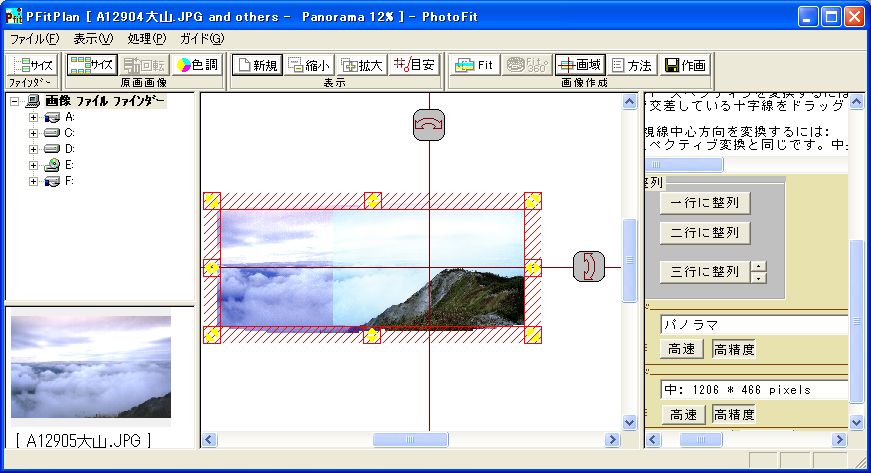Image resolution: width=871 pixels, height=473 pixels.
Task: Open the 色調 color tone tool
Action: (198, 65)
